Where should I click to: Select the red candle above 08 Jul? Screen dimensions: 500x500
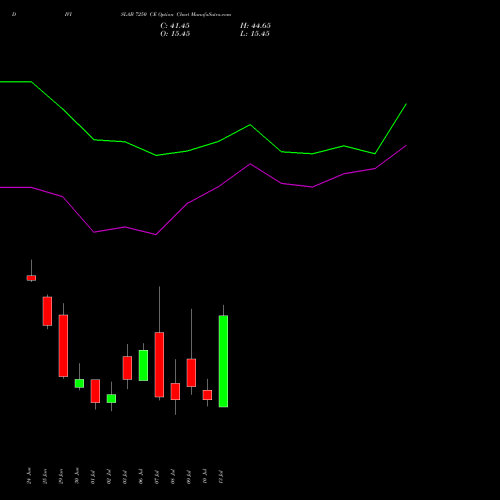click(x=175, y=391)
